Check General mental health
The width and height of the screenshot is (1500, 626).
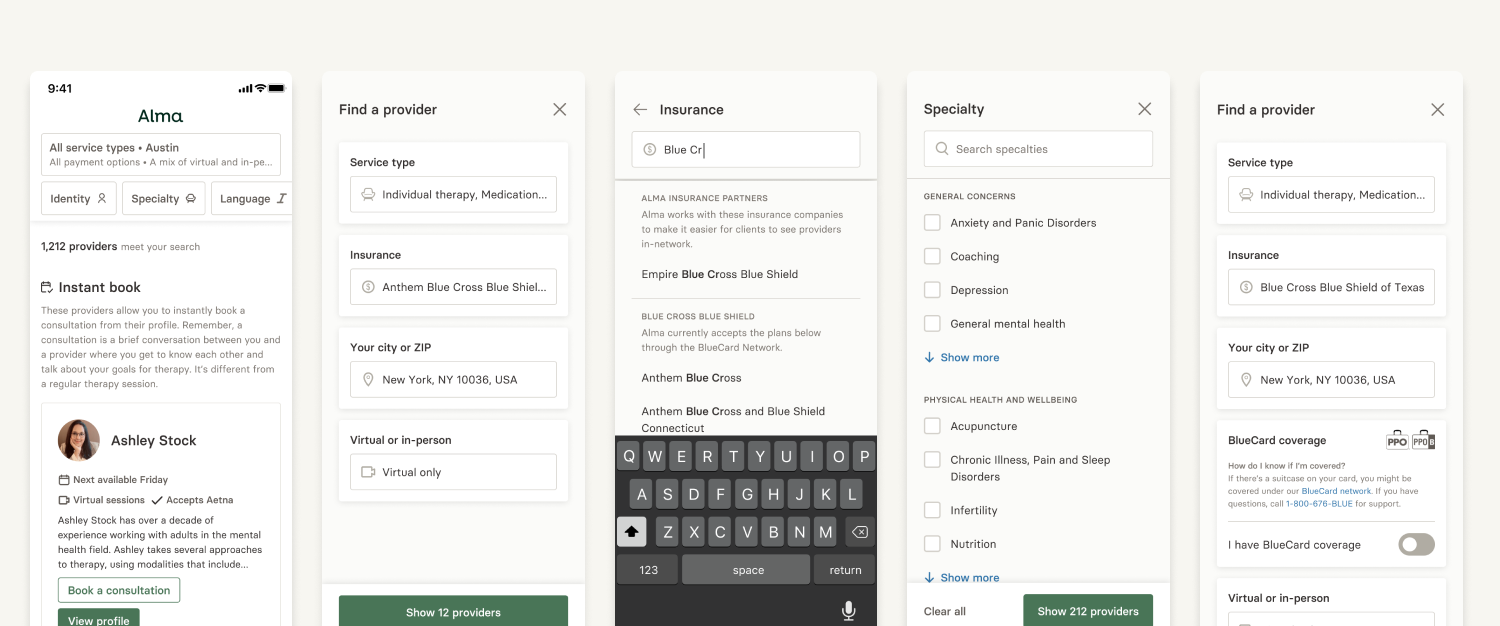click(932, 324)
